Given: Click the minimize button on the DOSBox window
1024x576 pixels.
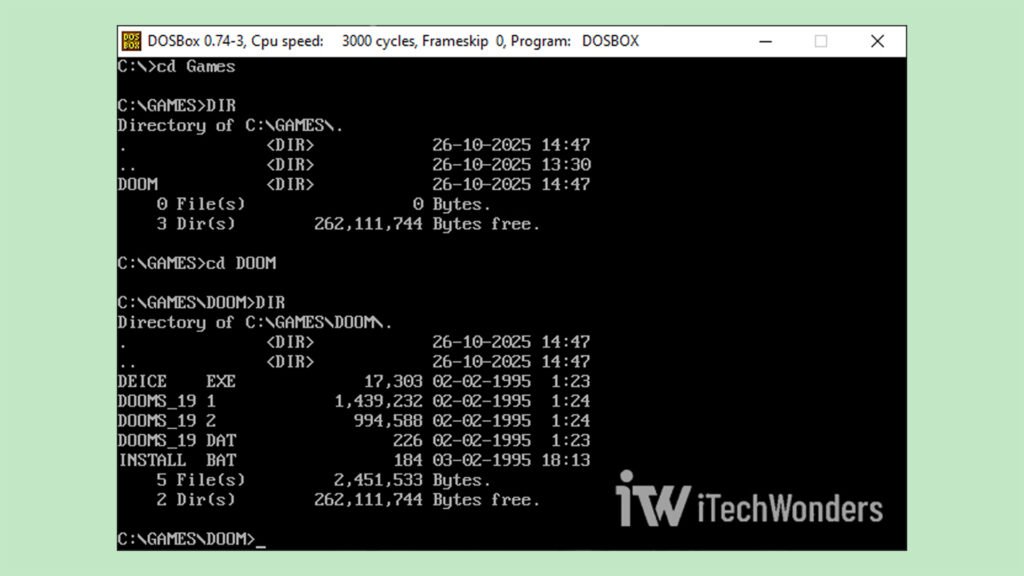Looking at the screenshot, I should pos(765,41).
